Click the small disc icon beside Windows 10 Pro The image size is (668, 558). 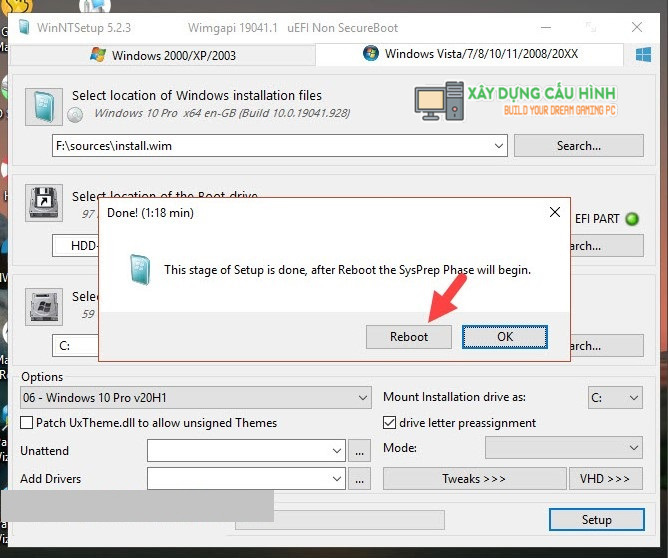pos(76,115)
